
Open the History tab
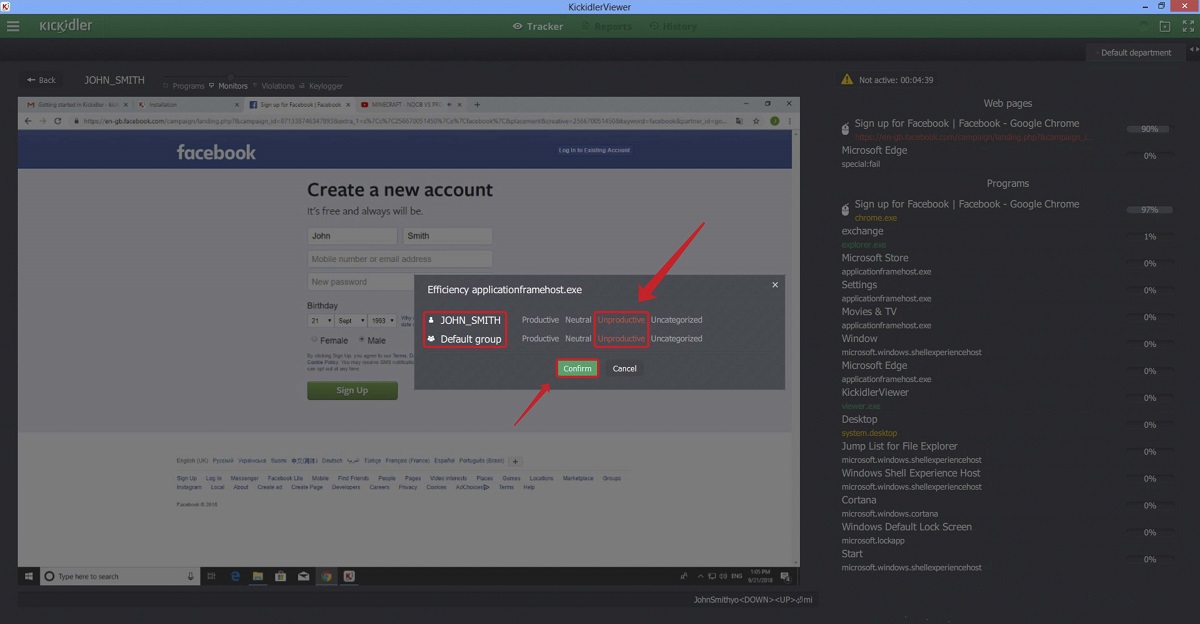[x=672, y=26]
